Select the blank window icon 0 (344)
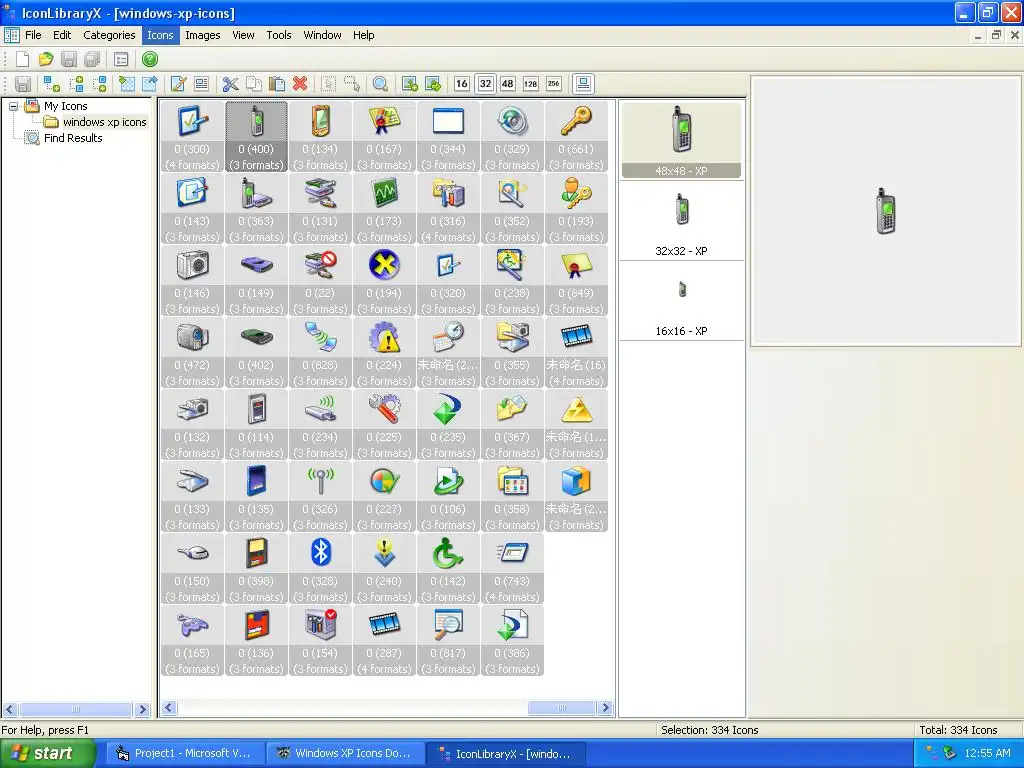 (x=448, y=136)
